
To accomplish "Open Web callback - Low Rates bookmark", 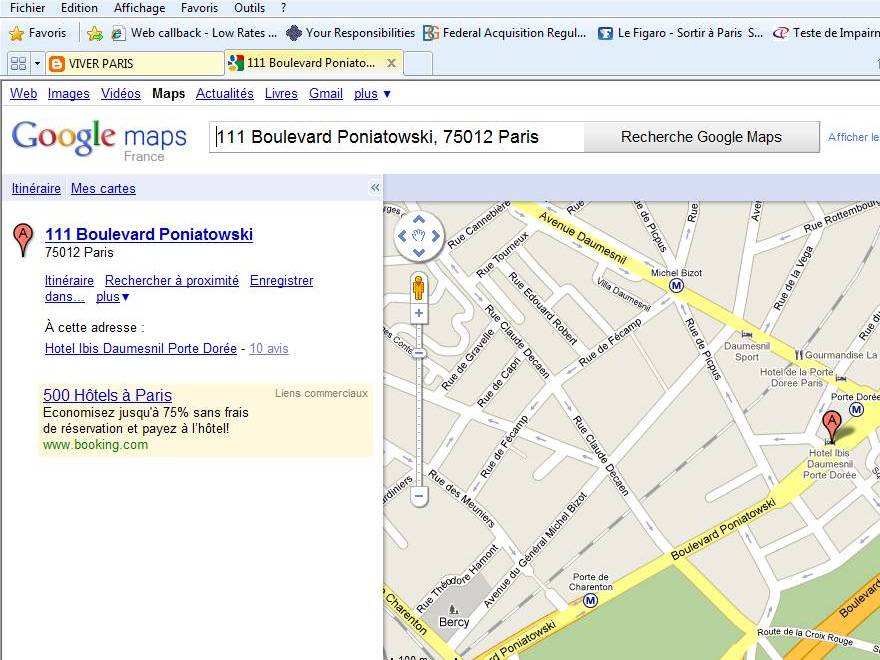I will coord(195,33).
